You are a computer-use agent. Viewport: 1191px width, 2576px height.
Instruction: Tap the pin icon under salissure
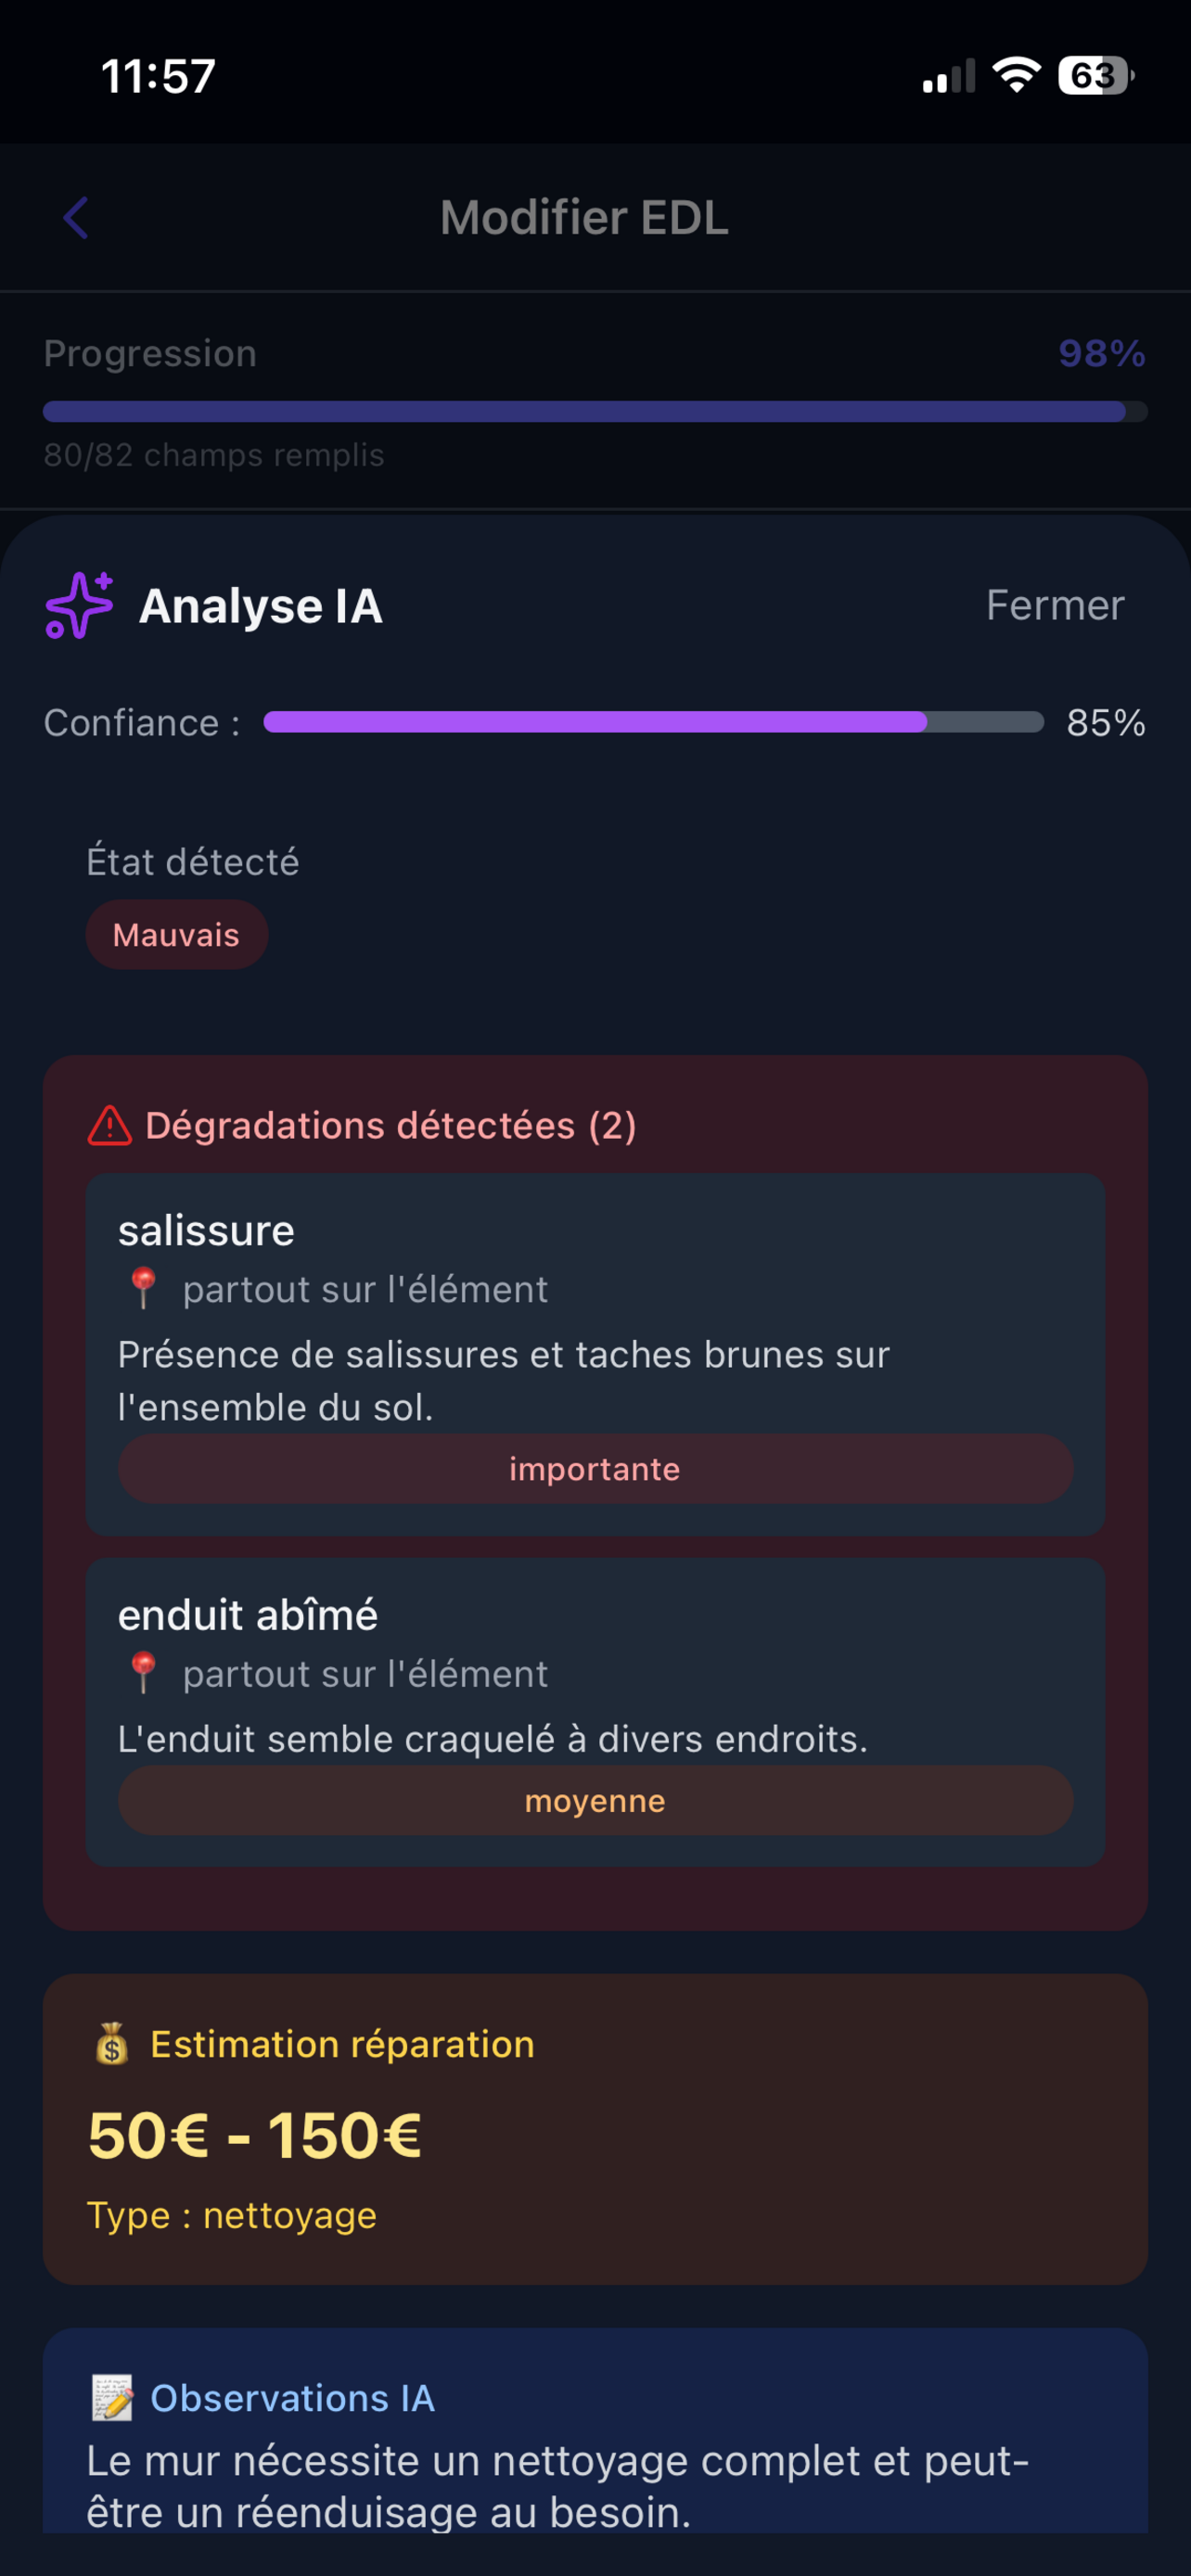(x=143, y=1288)
